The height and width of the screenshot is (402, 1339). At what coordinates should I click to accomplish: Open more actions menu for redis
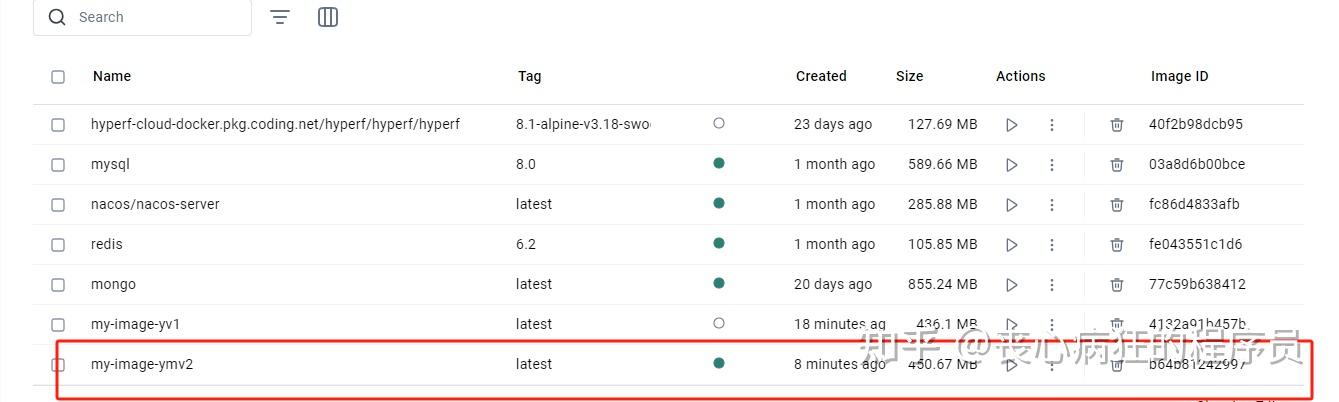[1051, 245]
